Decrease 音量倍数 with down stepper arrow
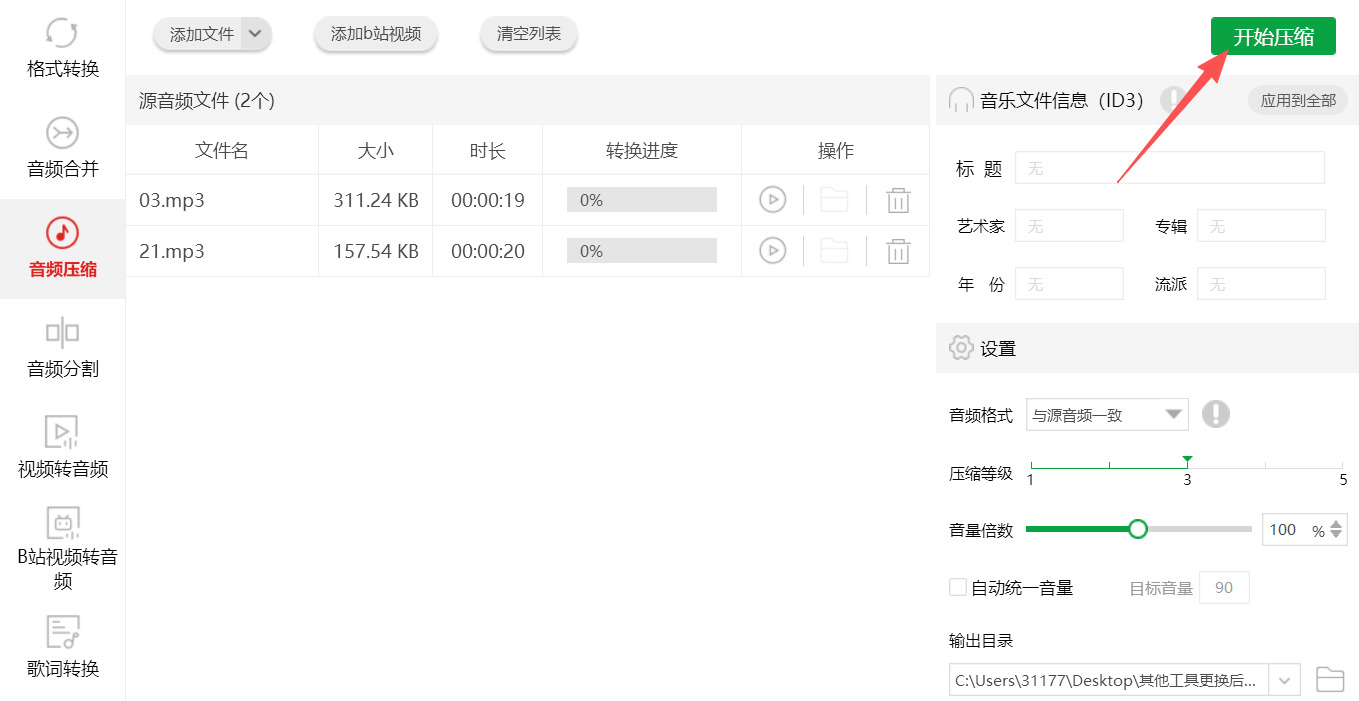 pyautogui.click(x=1337, y=536)
